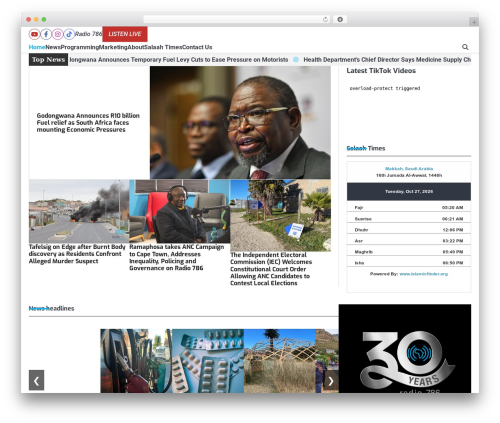Click the 30 Years Radio 786 banner
Screen dimensions: 500x423
(405, 349)
